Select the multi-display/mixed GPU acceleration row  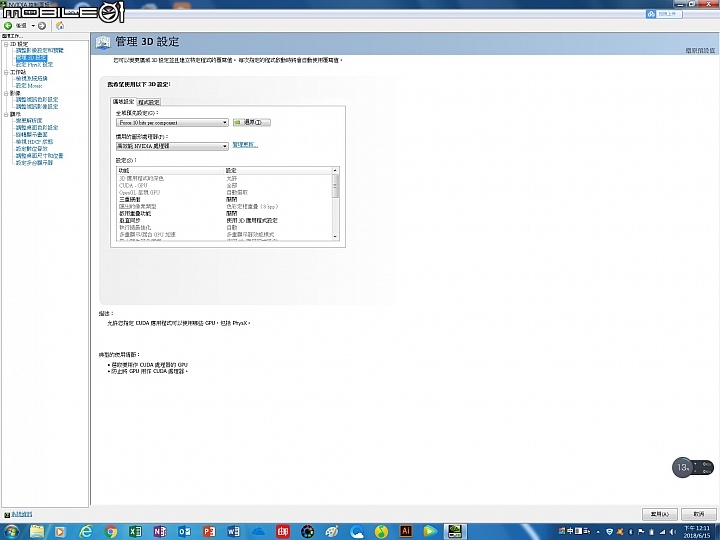click(225, 234)
